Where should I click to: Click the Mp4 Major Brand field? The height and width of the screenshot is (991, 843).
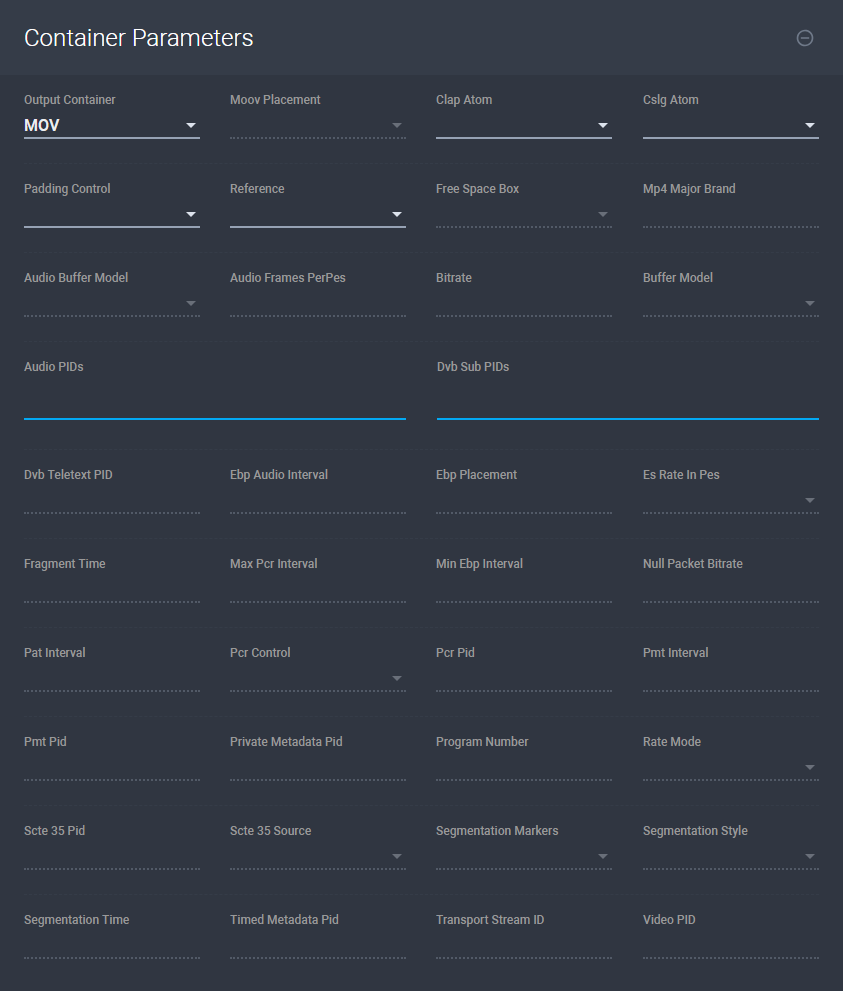730,215
